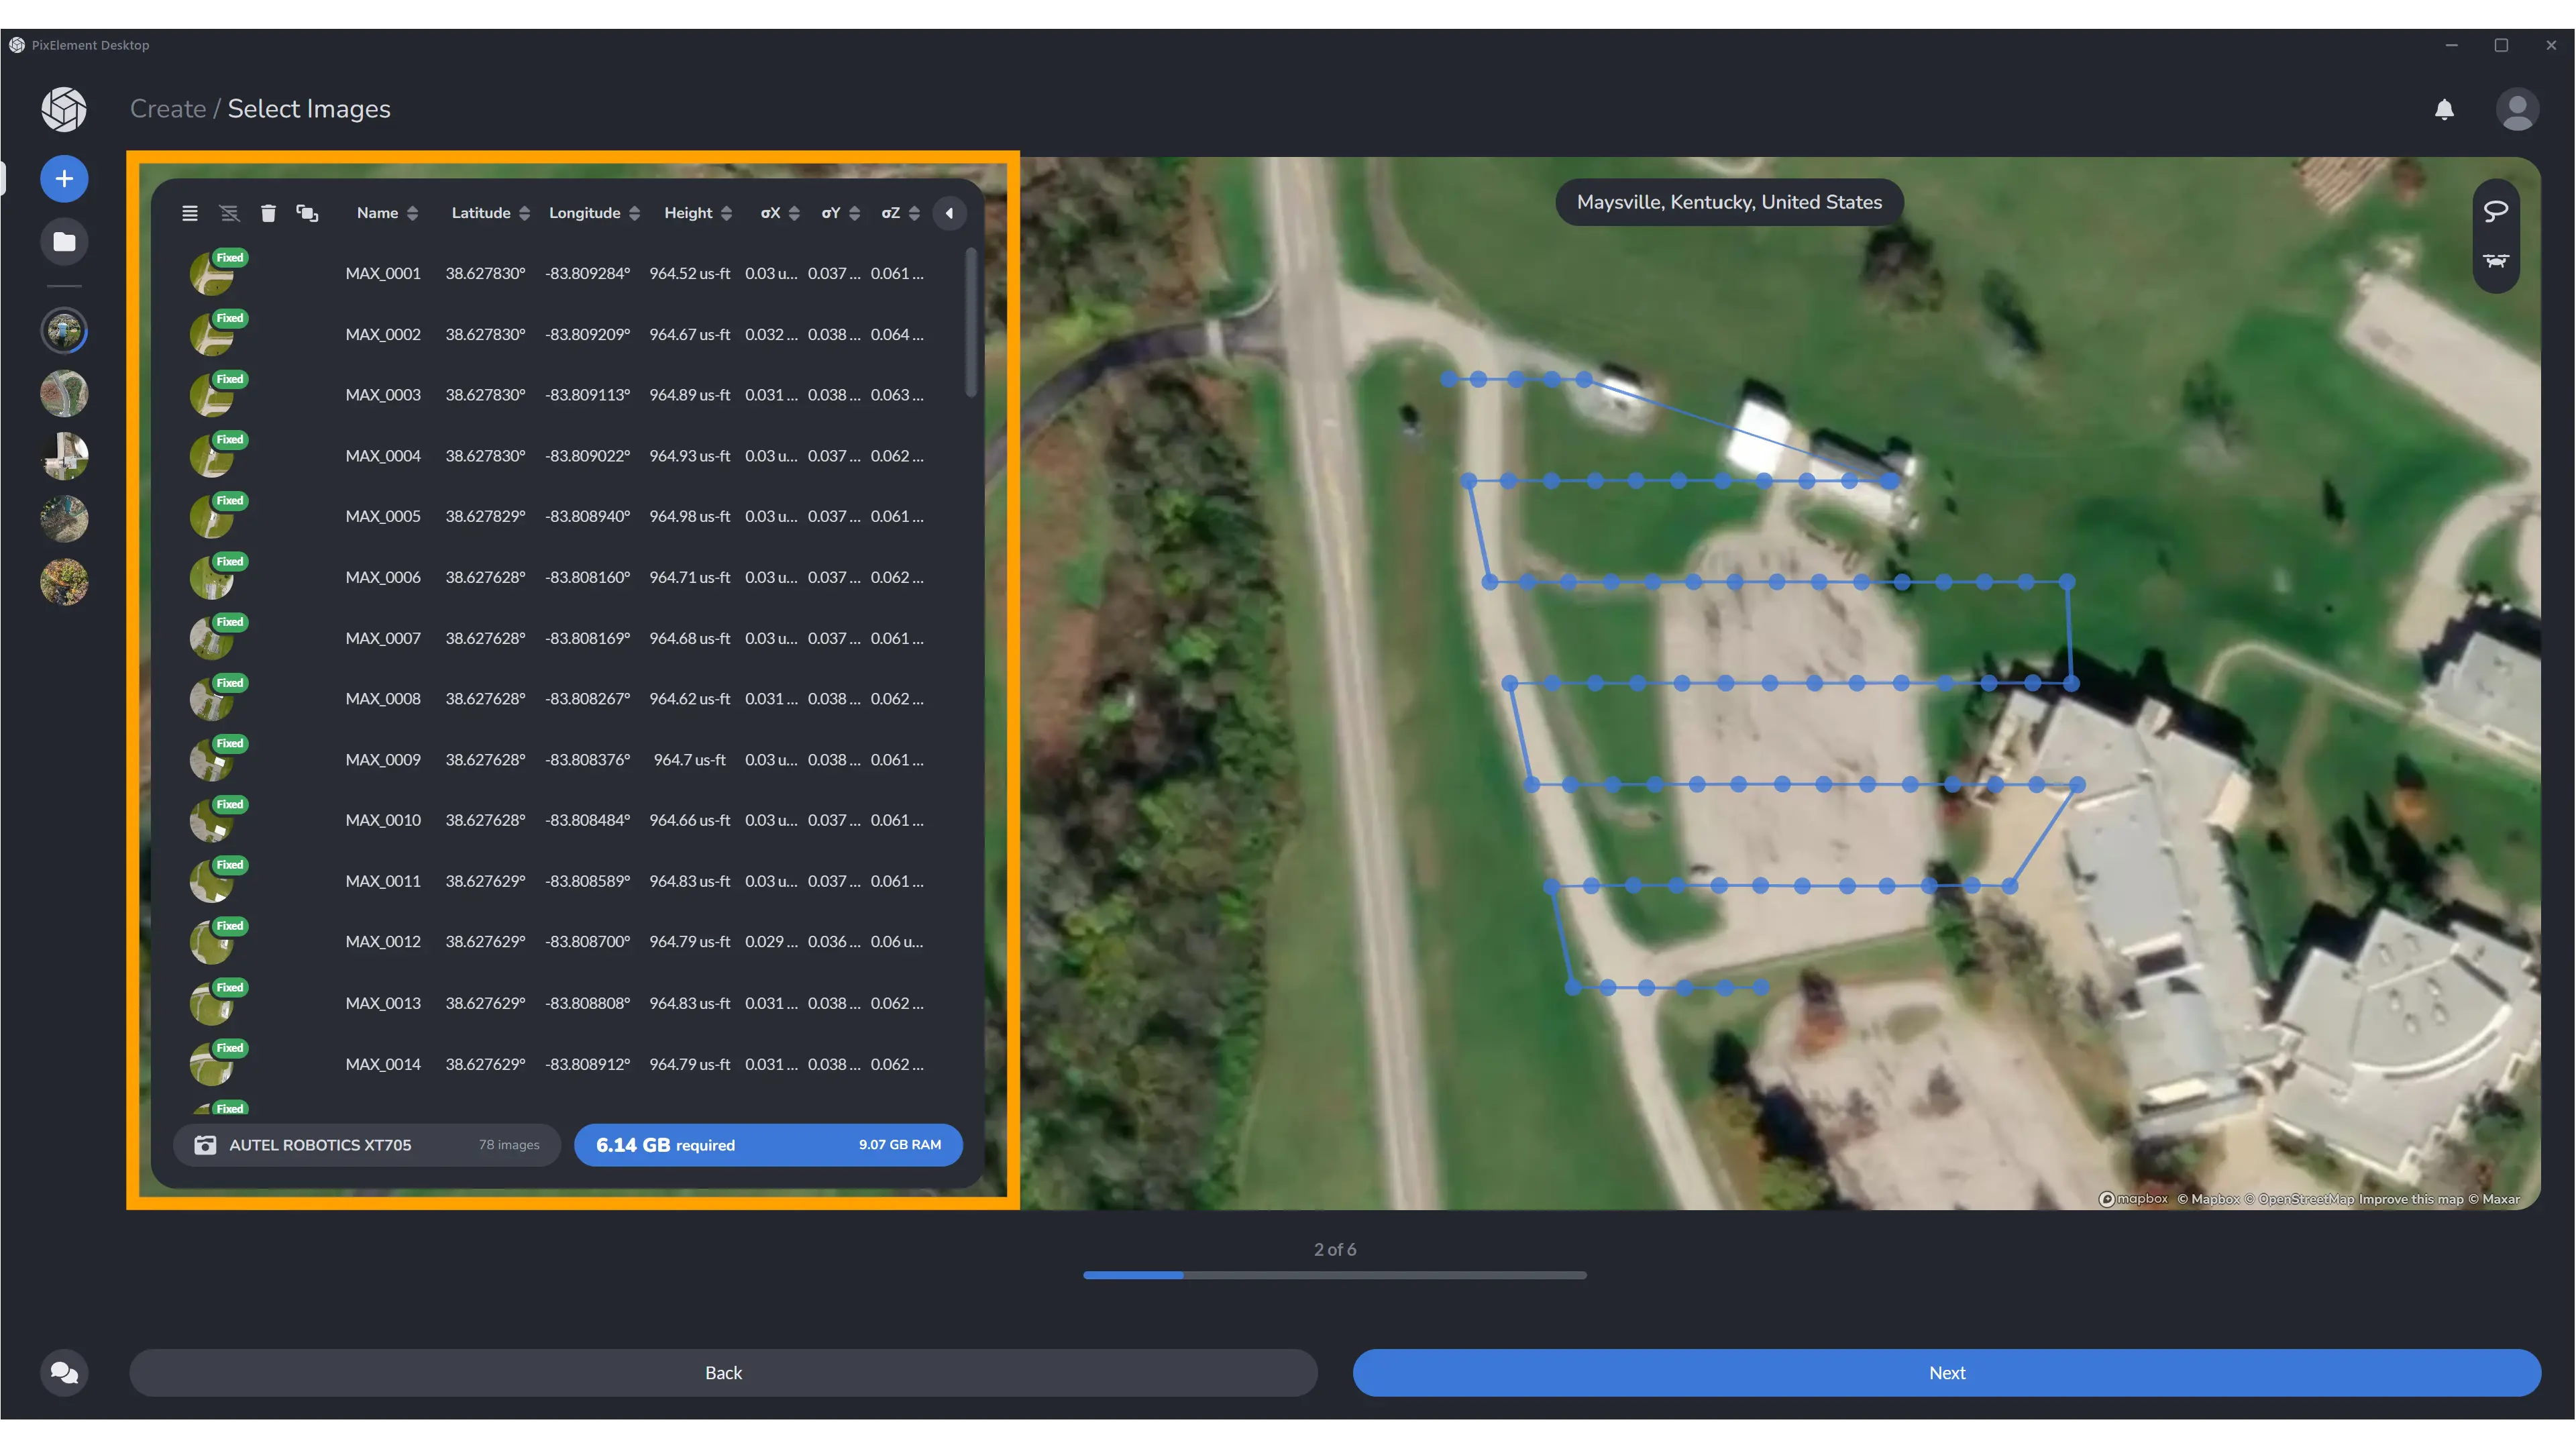Open the chat support bubble icon
Screen dimensions: 2576x1449
(64, 1372)
